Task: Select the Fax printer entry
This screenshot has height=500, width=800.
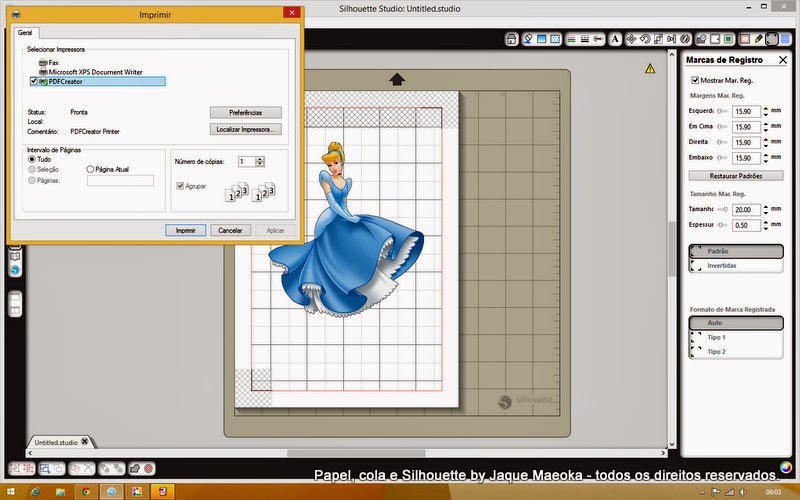Action: pyautogui.click(x=49, y=62)
